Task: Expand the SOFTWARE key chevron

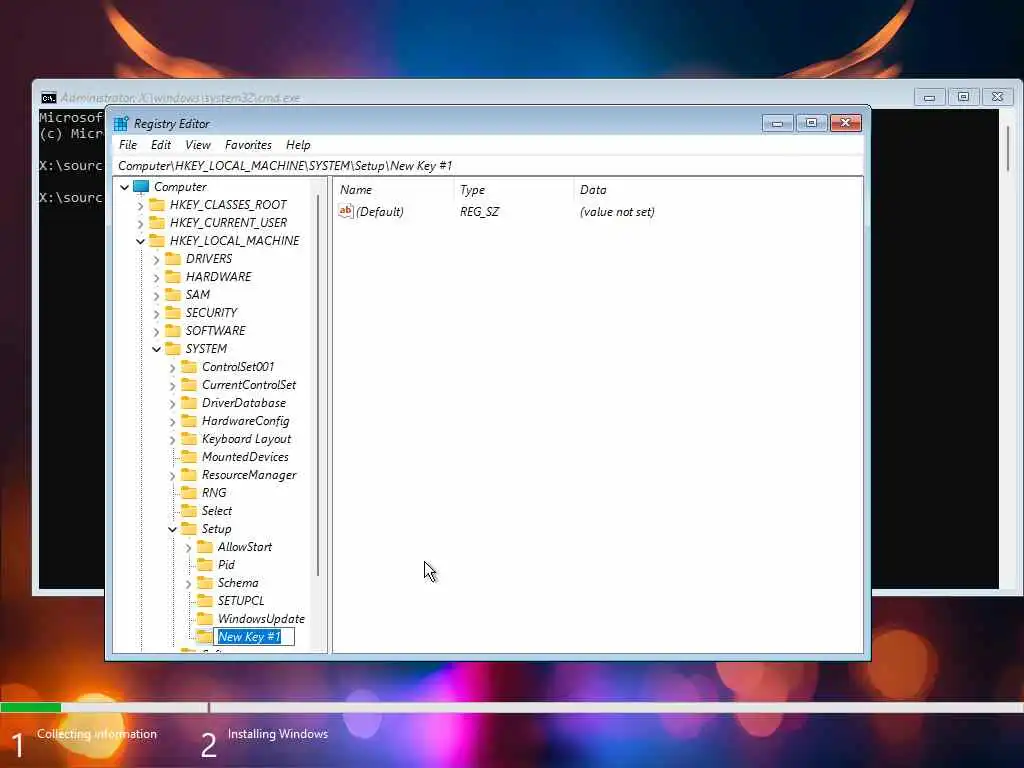Action: [156, 332]
